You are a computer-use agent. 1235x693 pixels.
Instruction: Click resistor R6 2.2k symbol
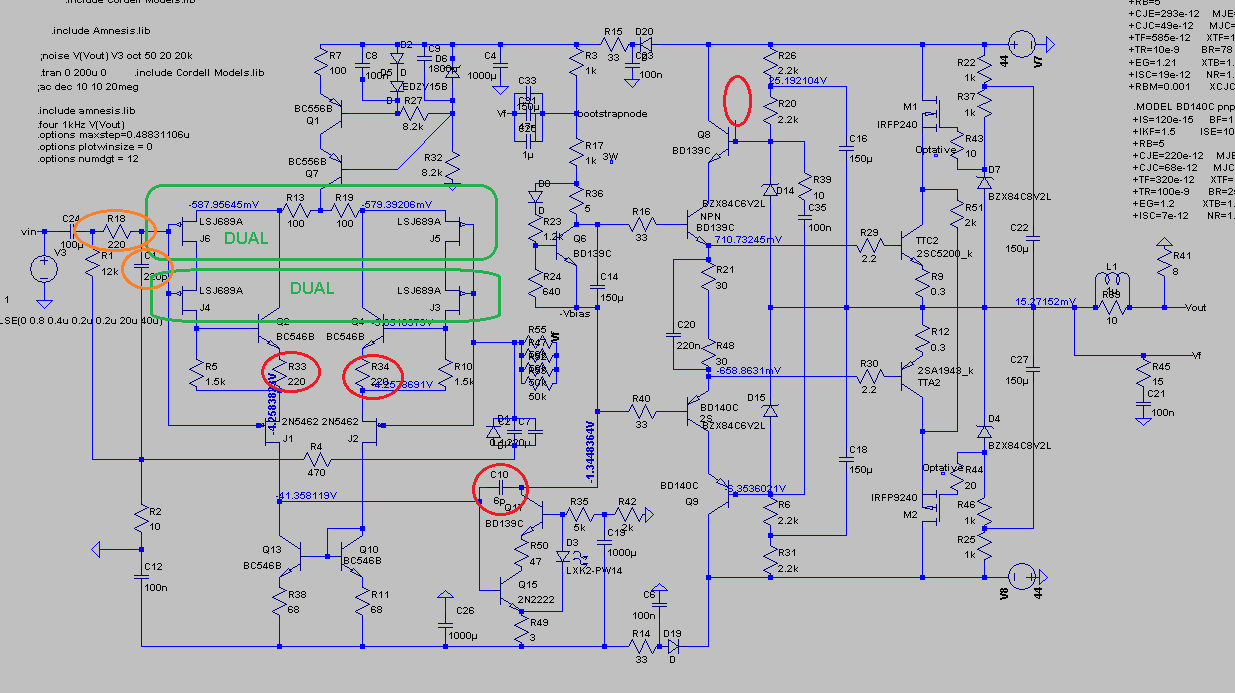(x=770, y=513)
